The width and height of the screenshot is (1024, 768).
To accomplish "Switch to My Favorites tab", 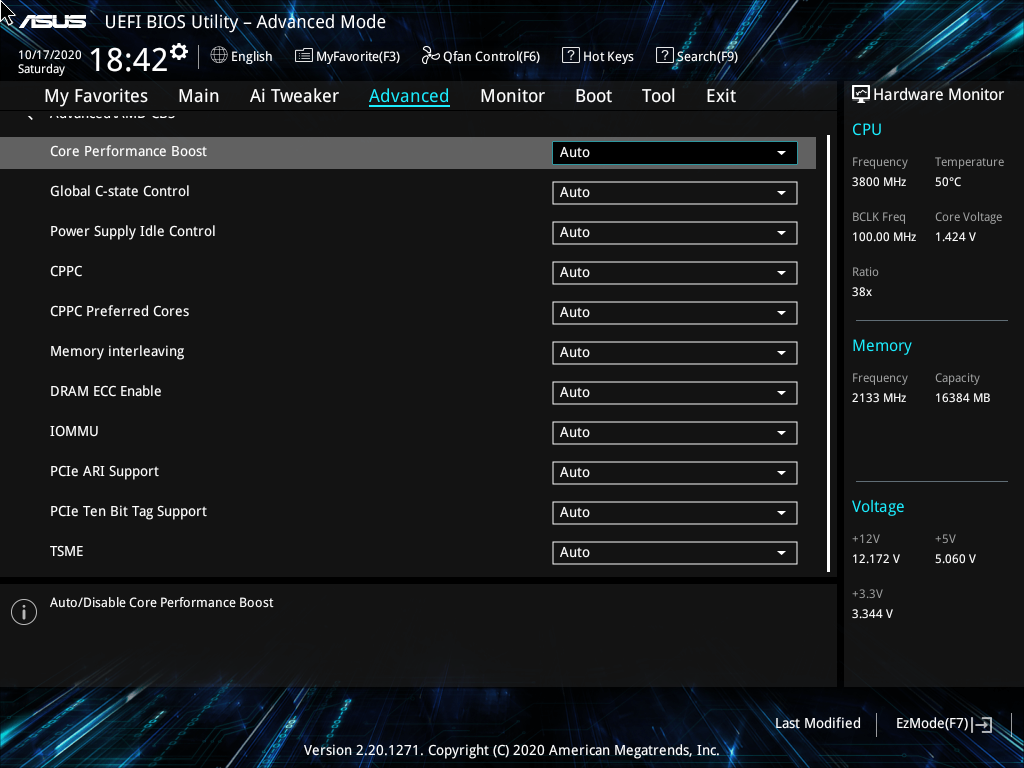I will [96, 96].
